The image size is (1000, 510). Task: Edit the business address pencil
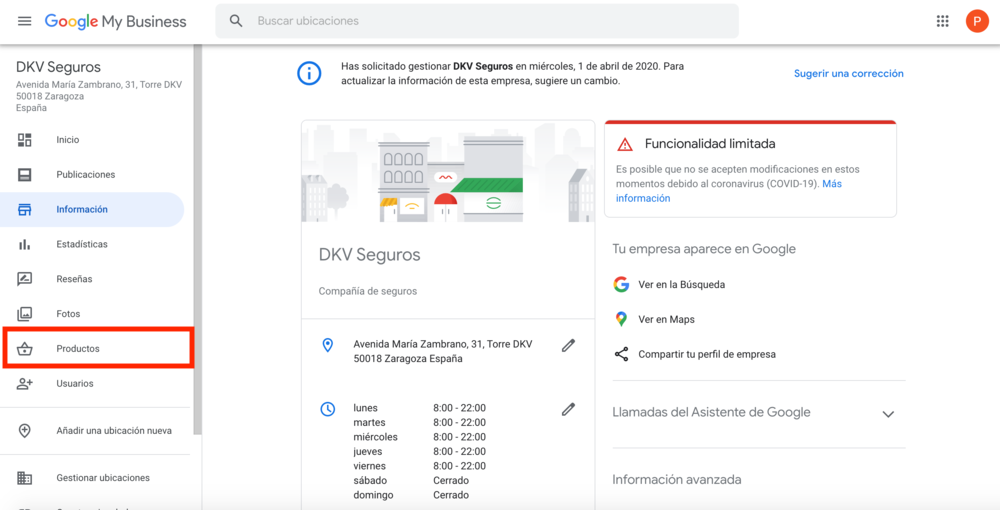(x=568, y=346)
